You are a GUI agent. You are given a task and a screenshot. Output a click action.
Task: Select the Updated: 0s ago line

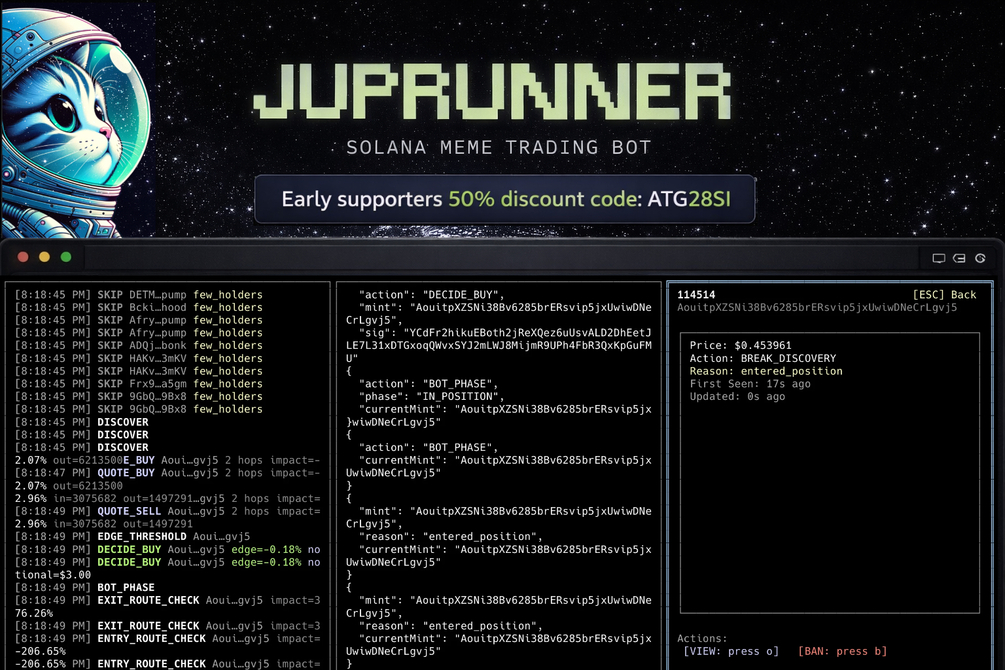(737, 396)
